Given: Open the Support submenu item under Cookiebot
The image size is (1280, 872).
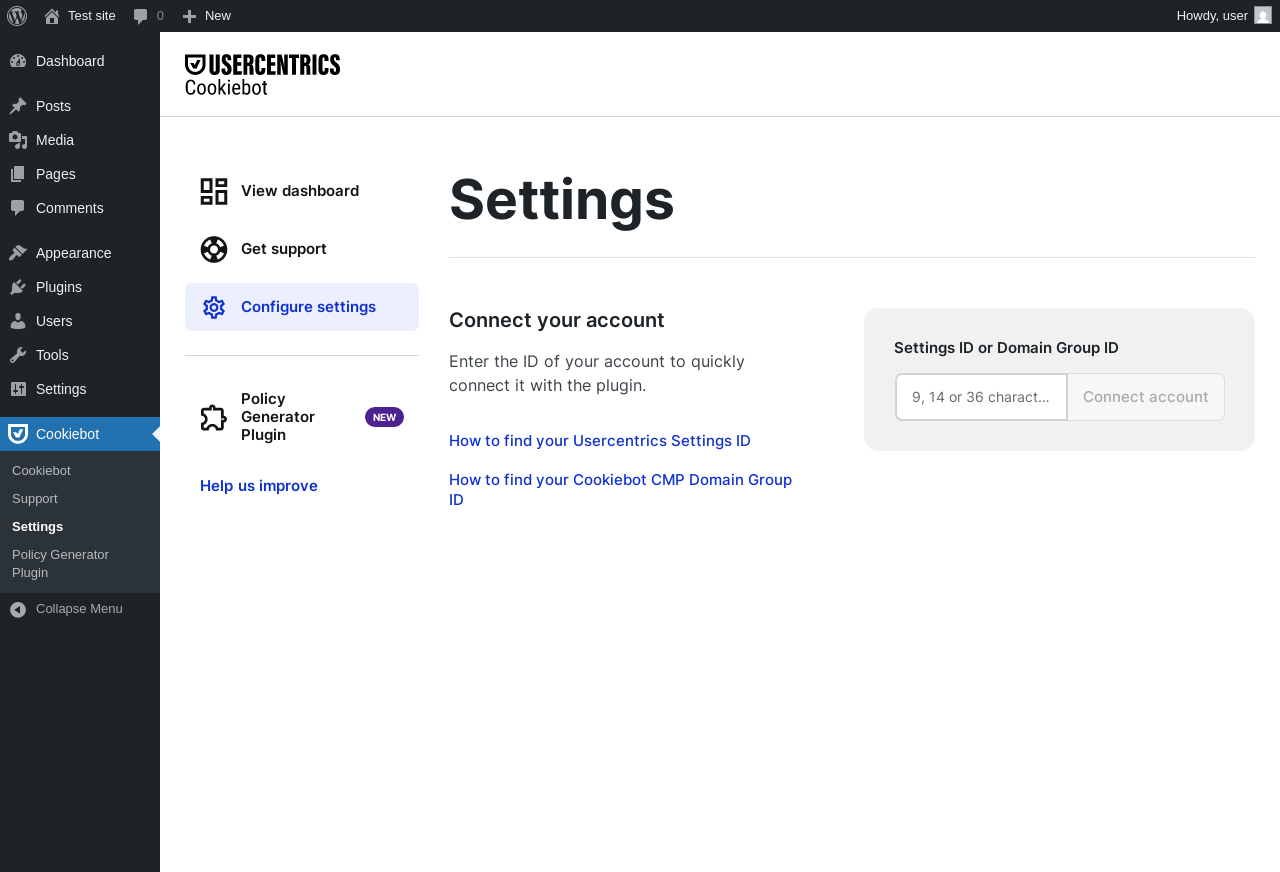Looking at the screenshot, I should click(x=35, y=498).
